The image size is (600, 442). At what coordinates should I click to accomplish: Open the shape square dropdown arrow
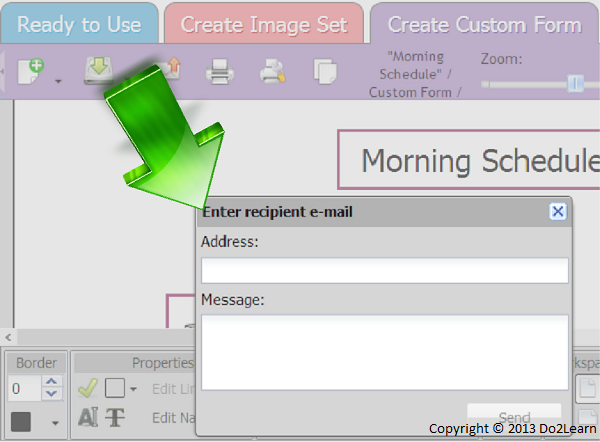click(x=135, y=390)
